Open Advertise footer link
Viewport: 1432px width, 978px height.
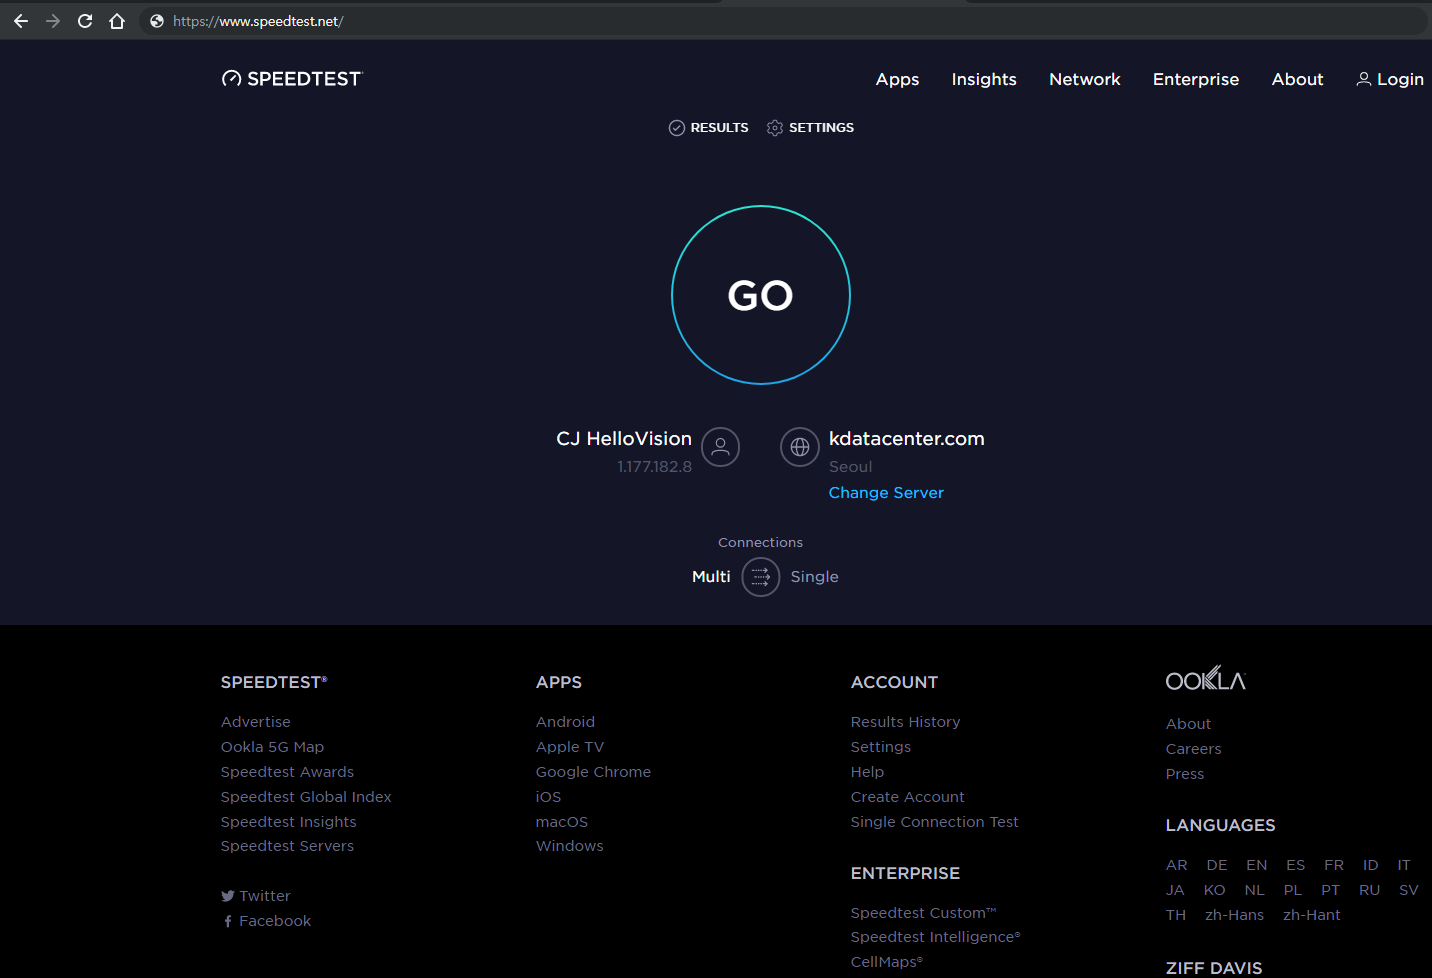click(x=256, y=722)
